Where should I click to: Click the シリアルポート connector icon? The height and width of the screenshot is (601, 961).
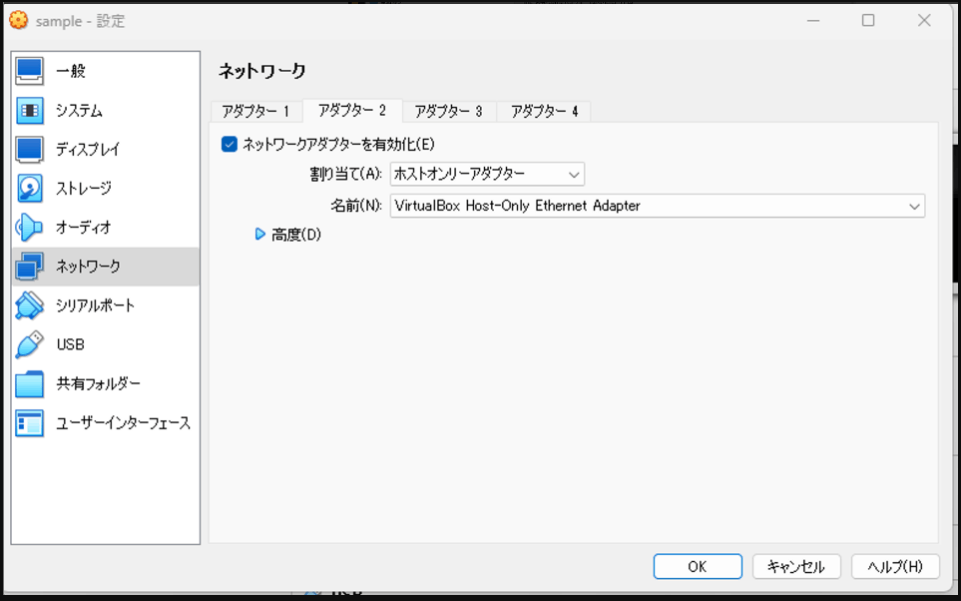[29, 306]
